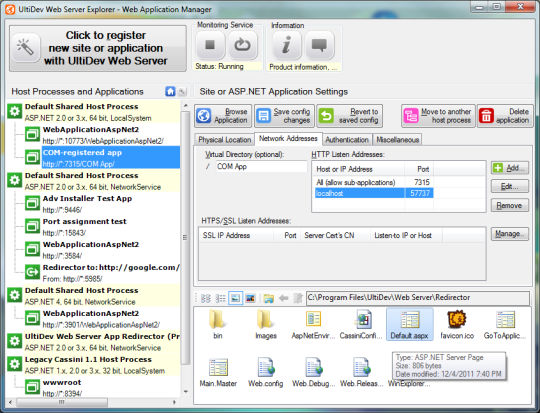Select the Default.aspx file
Screen dimensions: 540x413
point(409,324)
